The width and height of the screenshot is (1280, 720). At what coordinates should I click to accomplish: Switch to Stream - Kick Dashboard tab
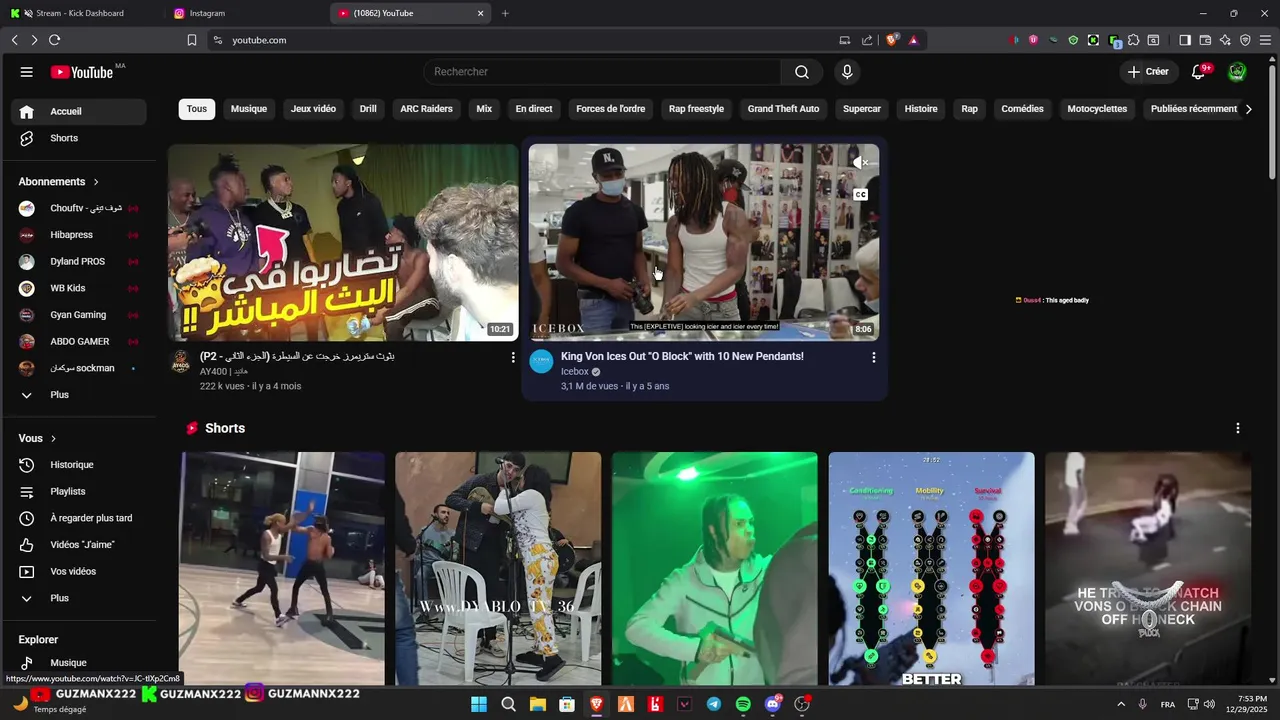click(80, 13)
